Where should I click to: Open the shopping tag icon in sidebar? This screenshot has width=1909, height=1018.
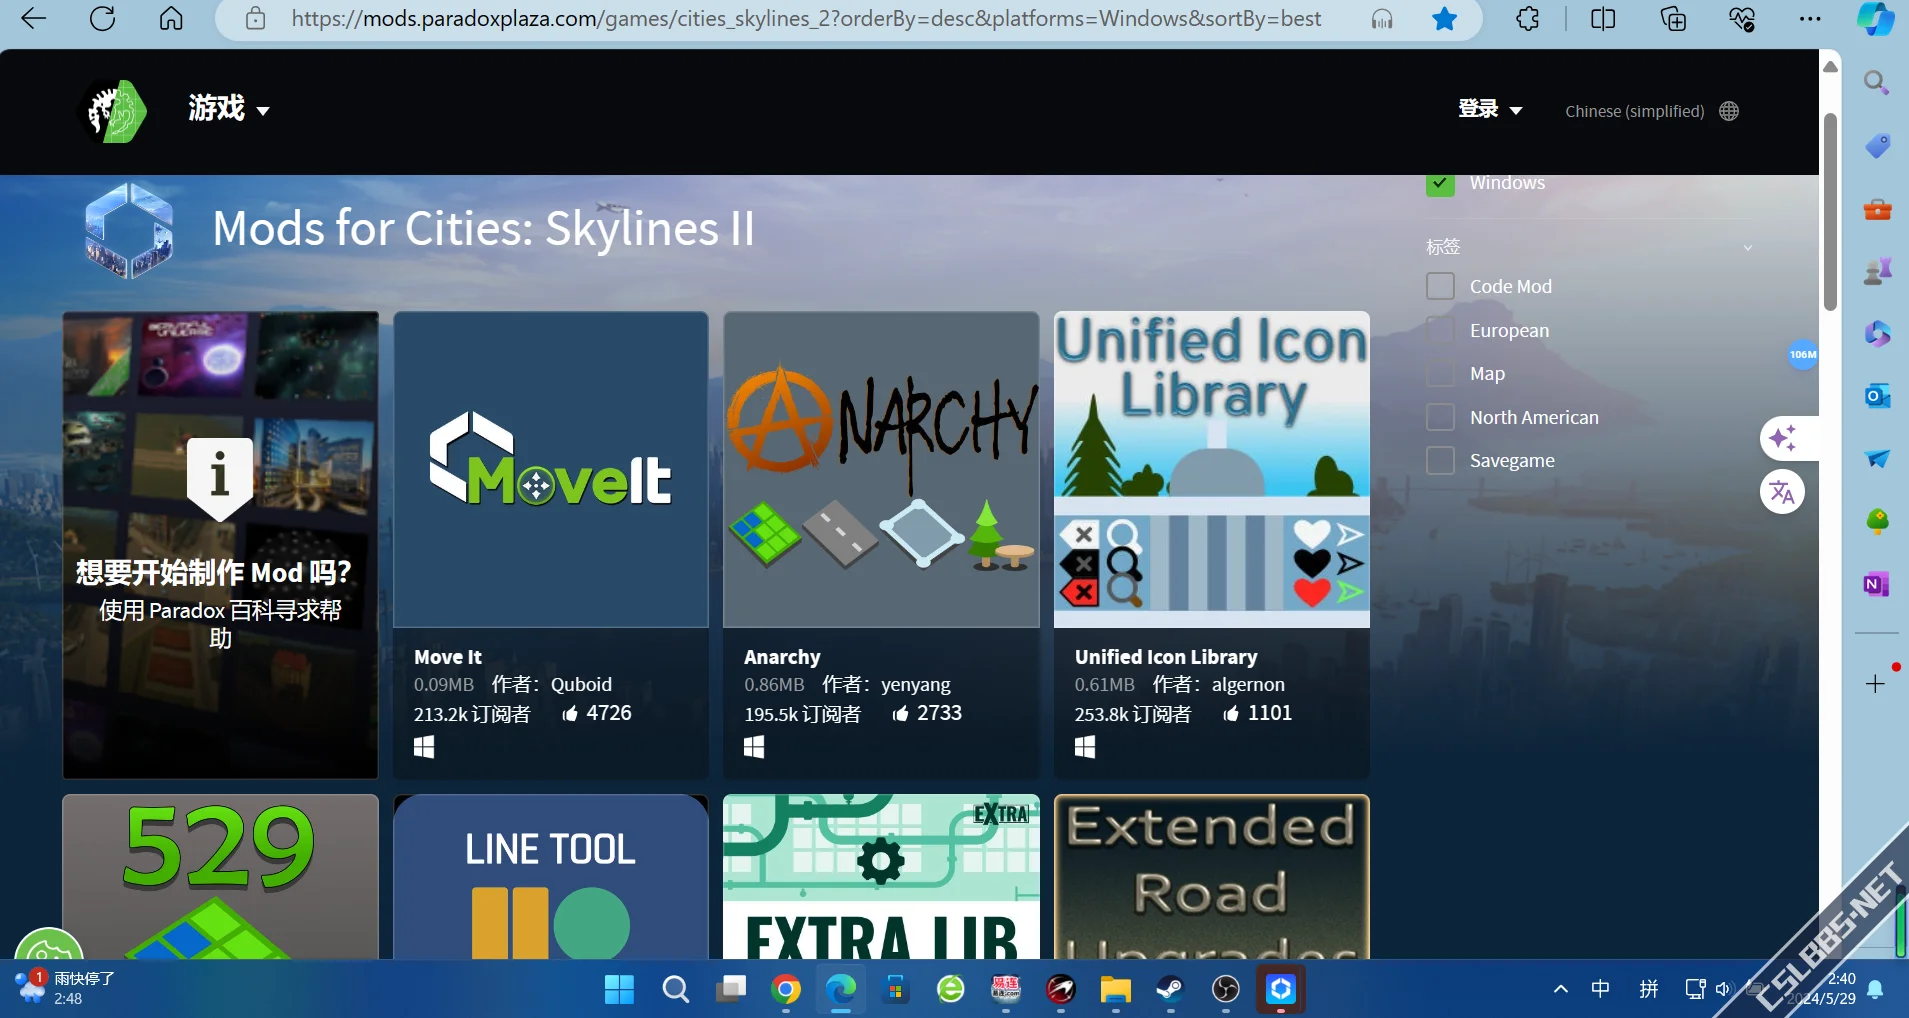pos(1877,146)
